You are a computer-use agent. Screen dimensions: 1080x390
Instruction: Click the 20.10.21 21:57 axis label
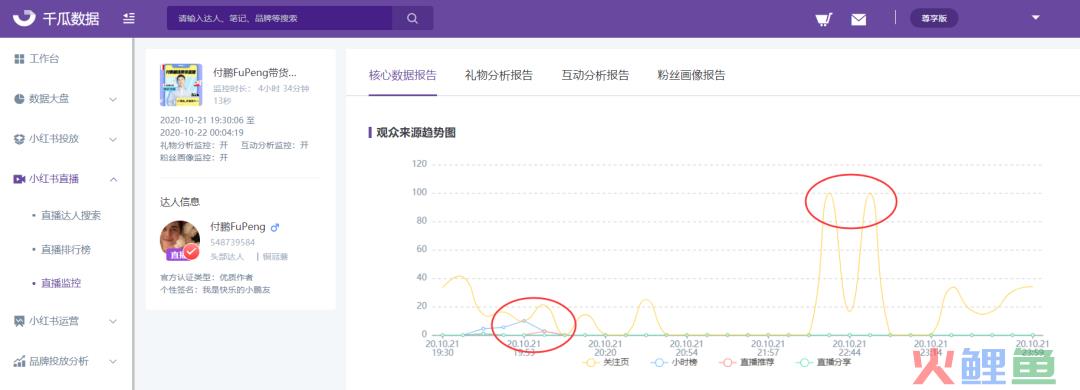[x=768, y=348]
